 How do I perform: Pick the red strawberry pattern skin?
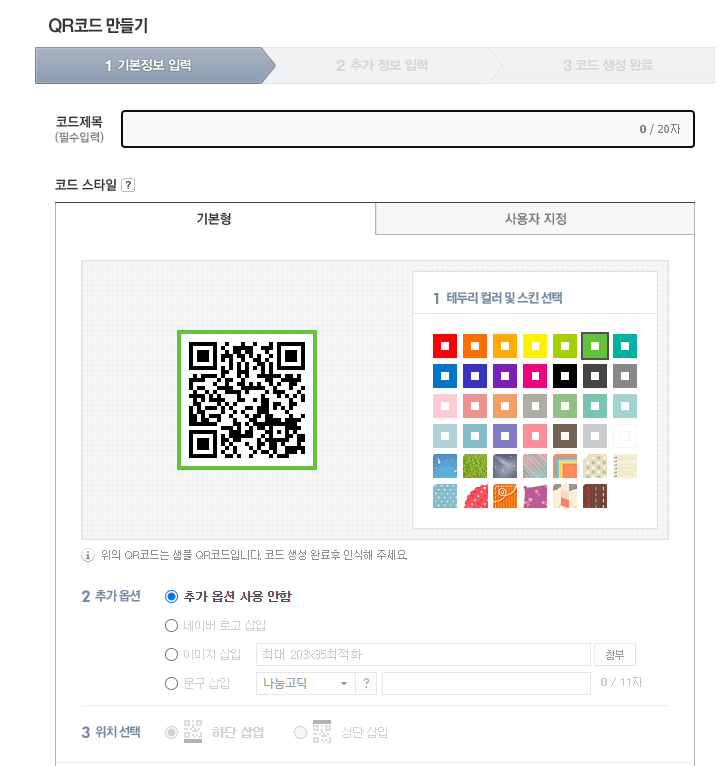pyautogui.click(x=475, y=496)
